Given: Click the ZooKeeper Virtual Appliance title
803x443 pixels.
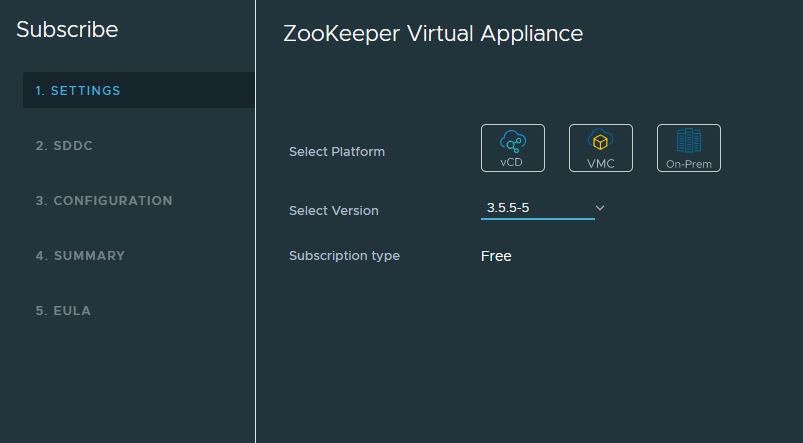Looking at the screenshot, I should coord(433,33).
